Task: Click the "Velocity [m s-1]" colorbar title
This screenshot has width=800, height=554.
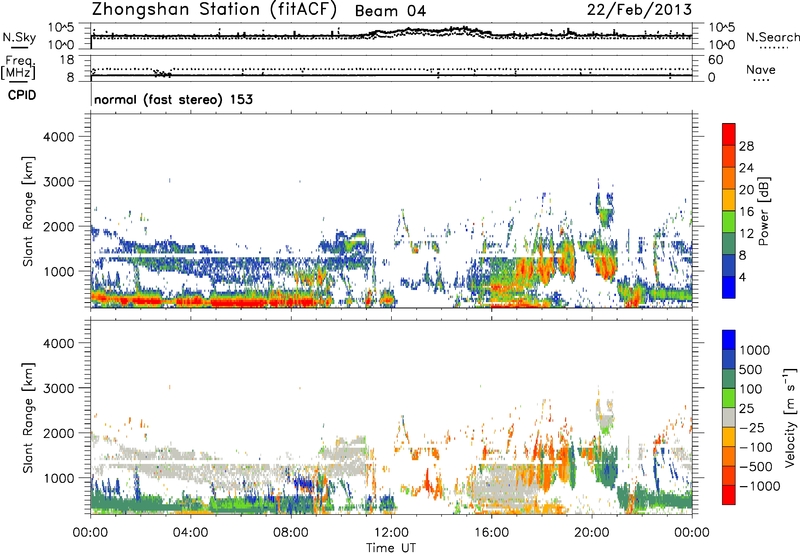Action: (x=790, y=417)
